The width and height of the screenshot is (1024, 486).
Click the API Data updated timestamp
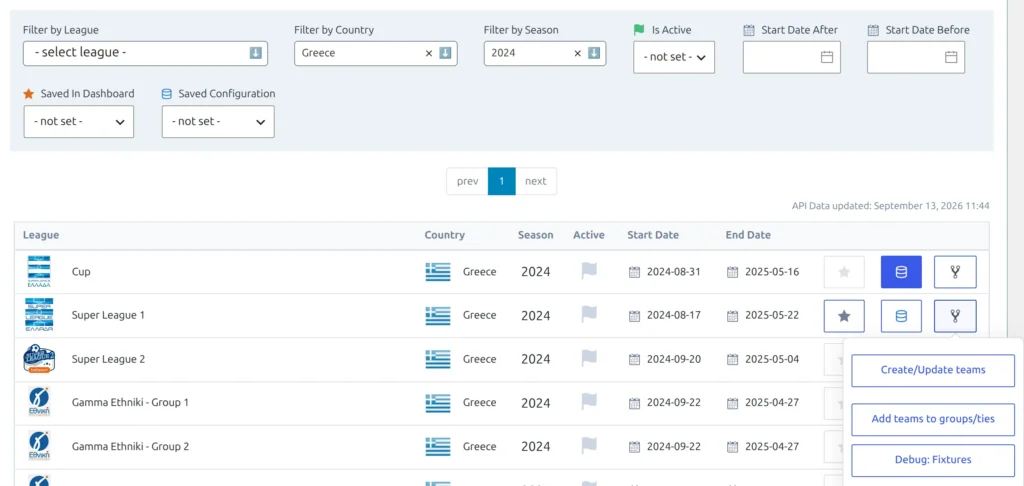(891, 206)
